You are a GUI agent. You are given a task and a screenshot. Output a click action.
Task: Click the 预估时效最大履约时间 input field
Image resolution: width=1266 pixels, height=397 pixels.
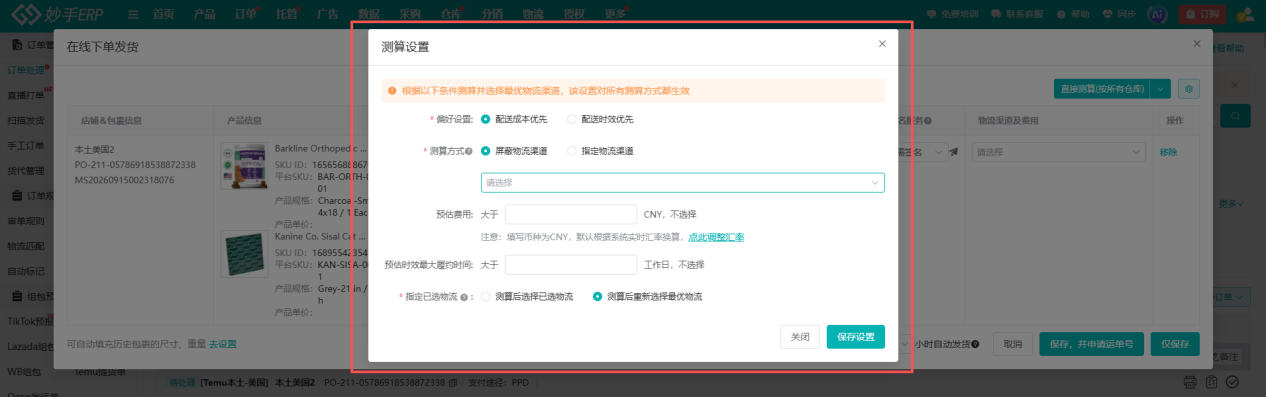pyautogui.click(x=571, y=265)
